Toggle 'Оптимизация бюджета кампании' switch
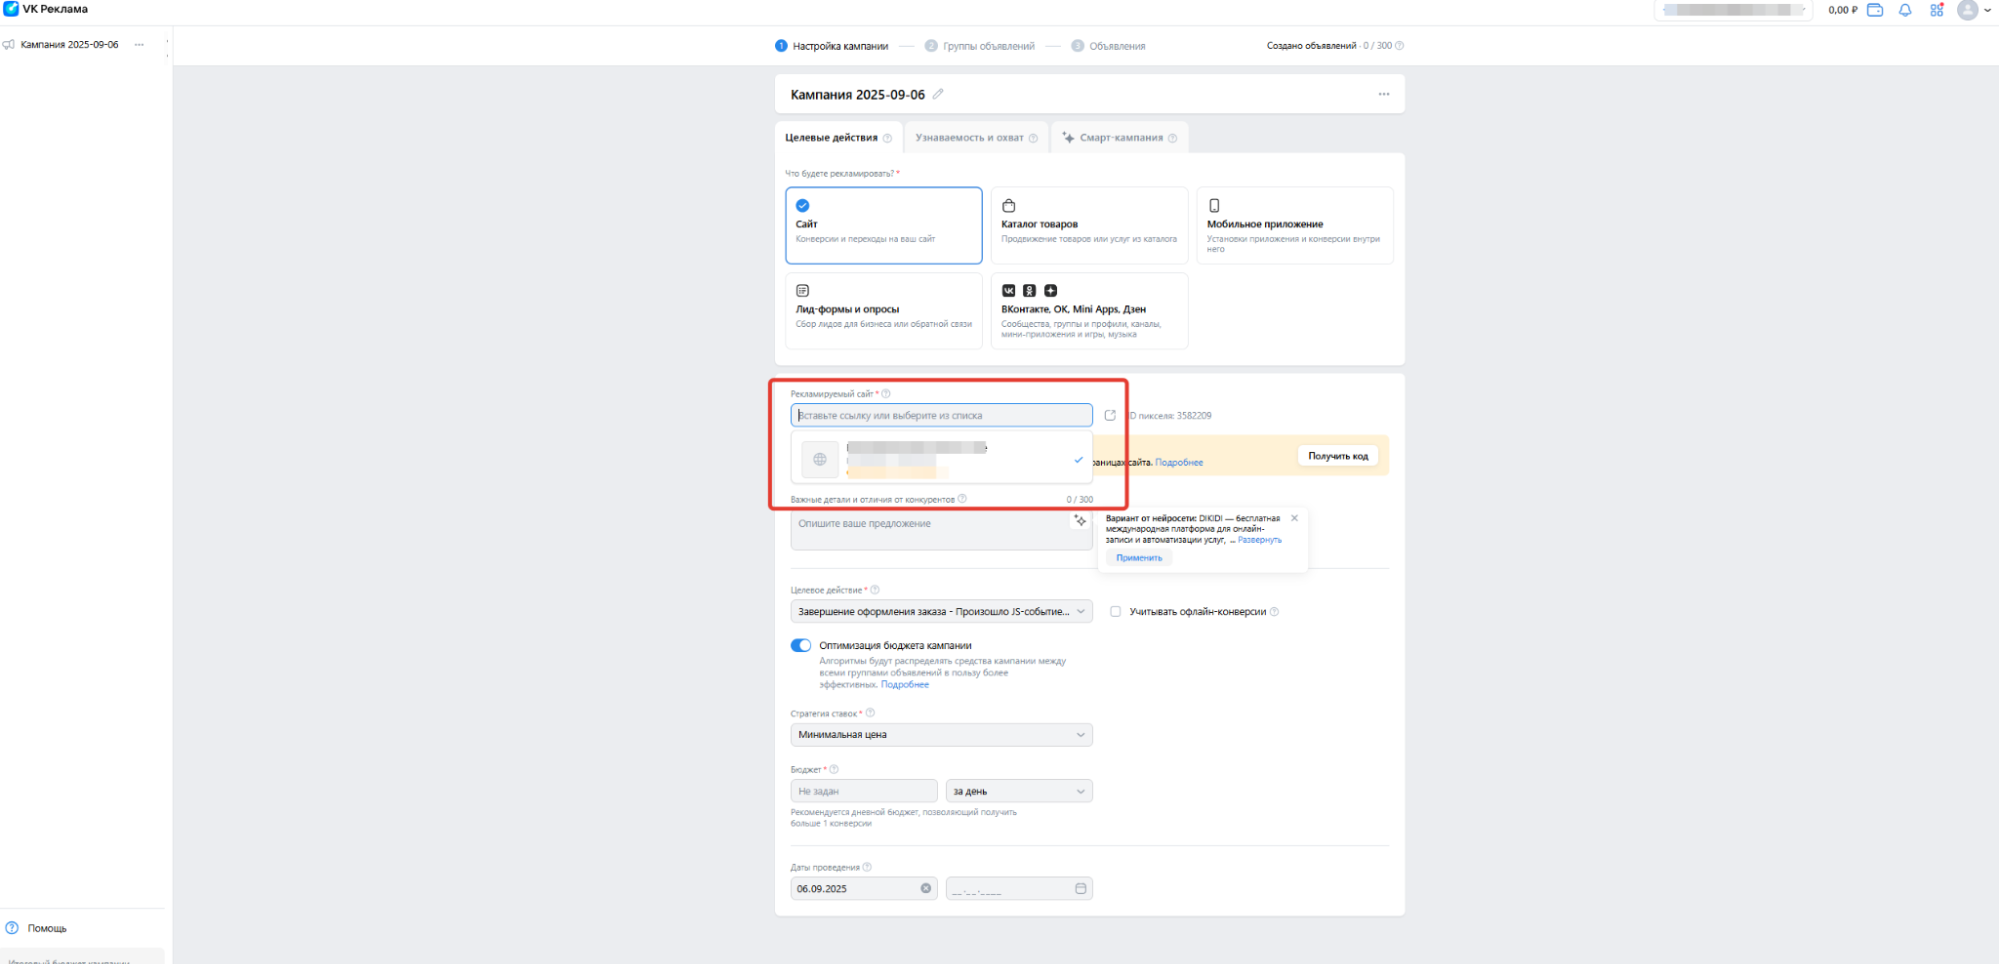This screenshot has width=1999, height=965. pos(801,645)
